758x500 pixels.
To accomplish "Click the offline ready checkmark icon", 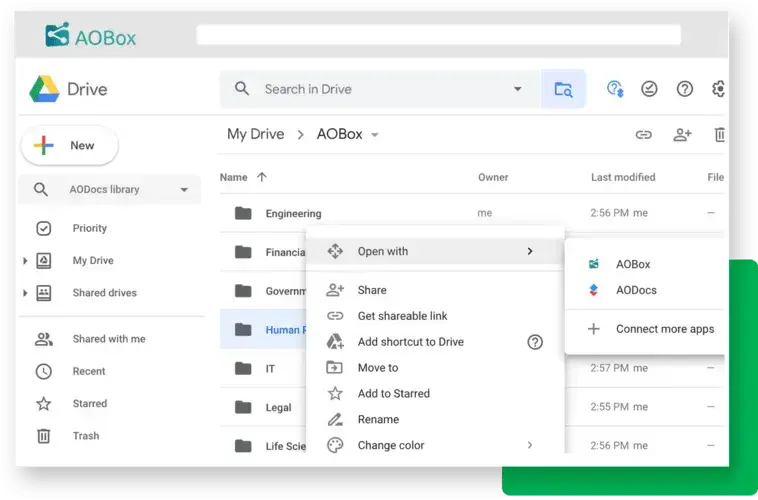I will [x=650, y=89].
